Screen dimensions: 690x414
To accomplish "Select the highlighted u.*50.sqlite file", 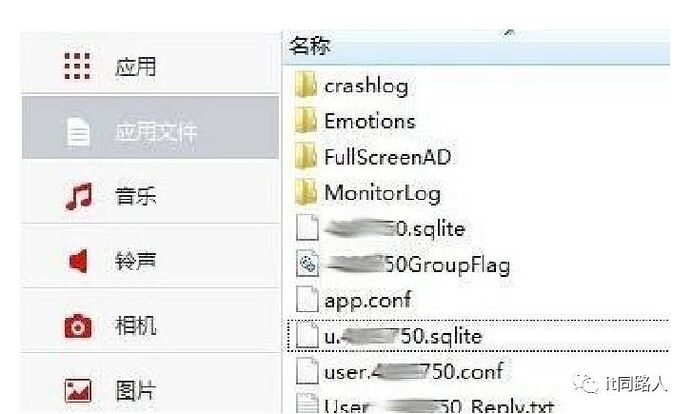I will pyautogui.click(x=478, y=336).
